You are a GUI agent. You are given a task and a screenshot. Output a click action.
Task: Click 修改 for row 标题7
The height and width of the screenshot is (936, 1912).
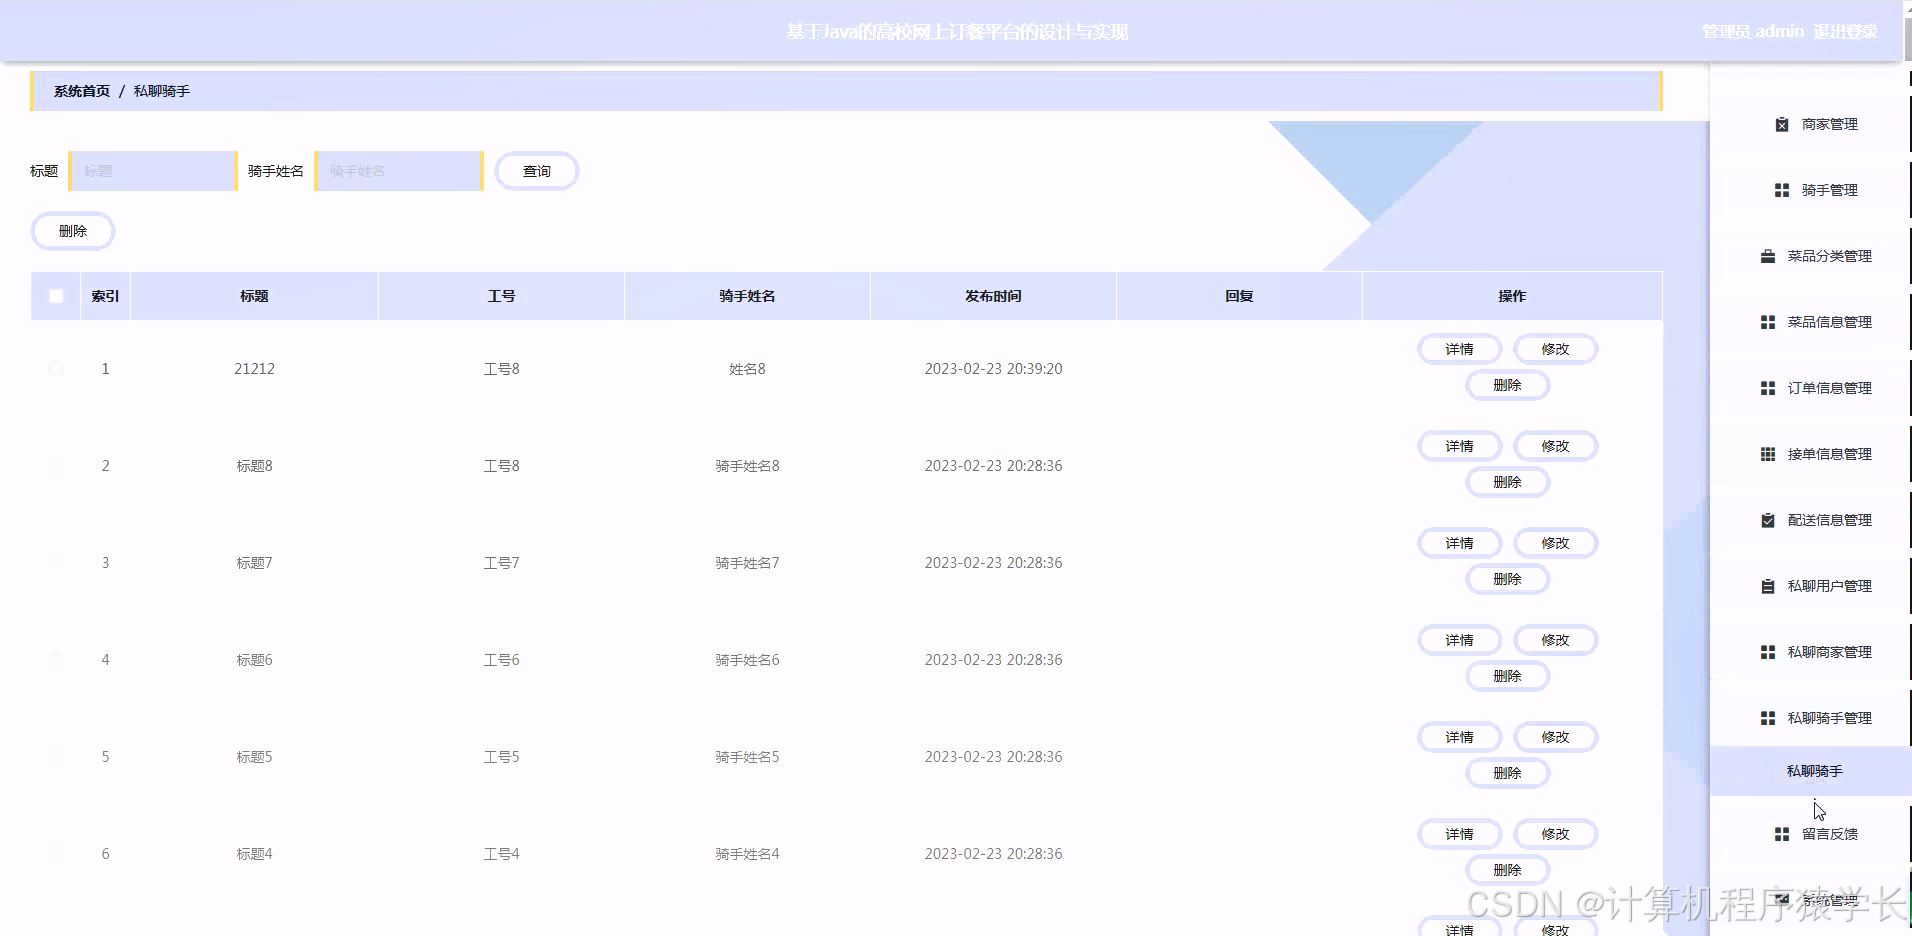[1555, 543]
